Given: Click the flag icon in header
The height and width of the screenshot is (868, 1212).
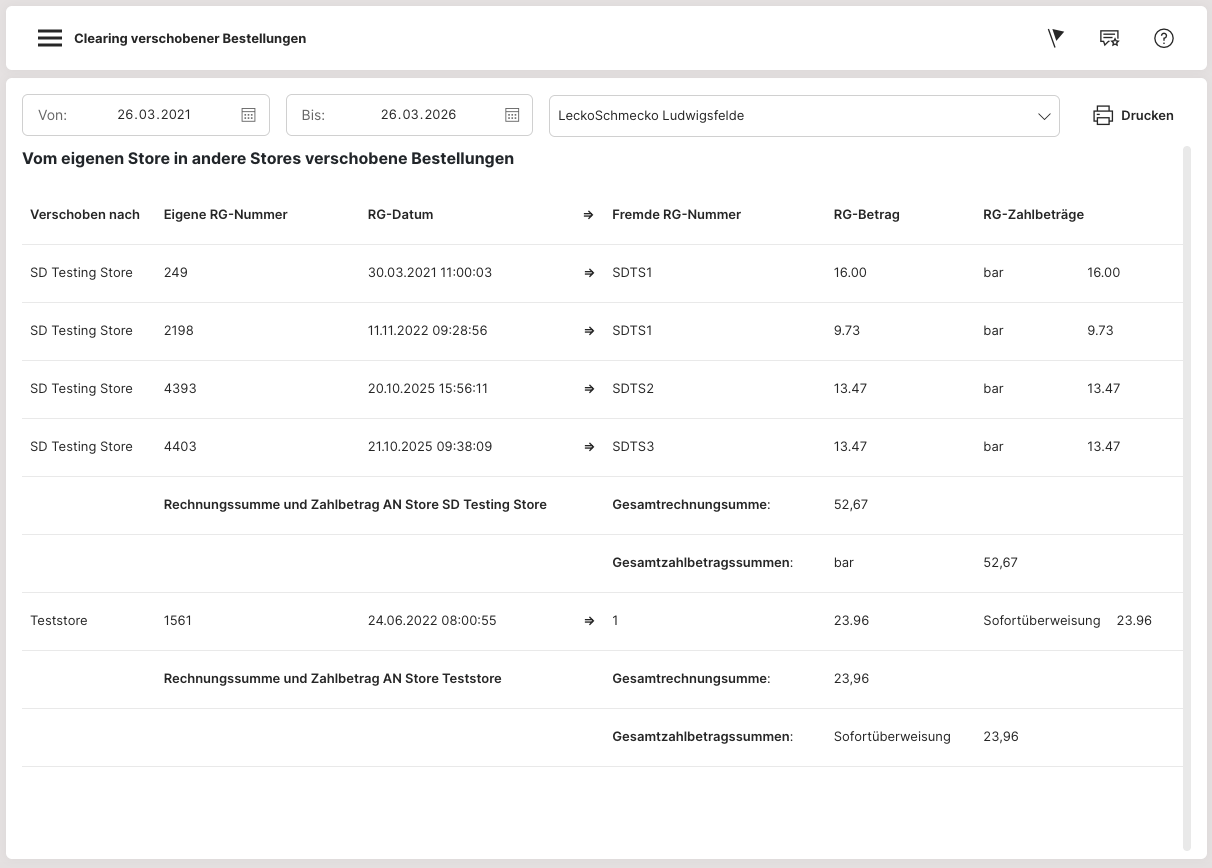Looking at the screenshot, I should click(1055, 38).
